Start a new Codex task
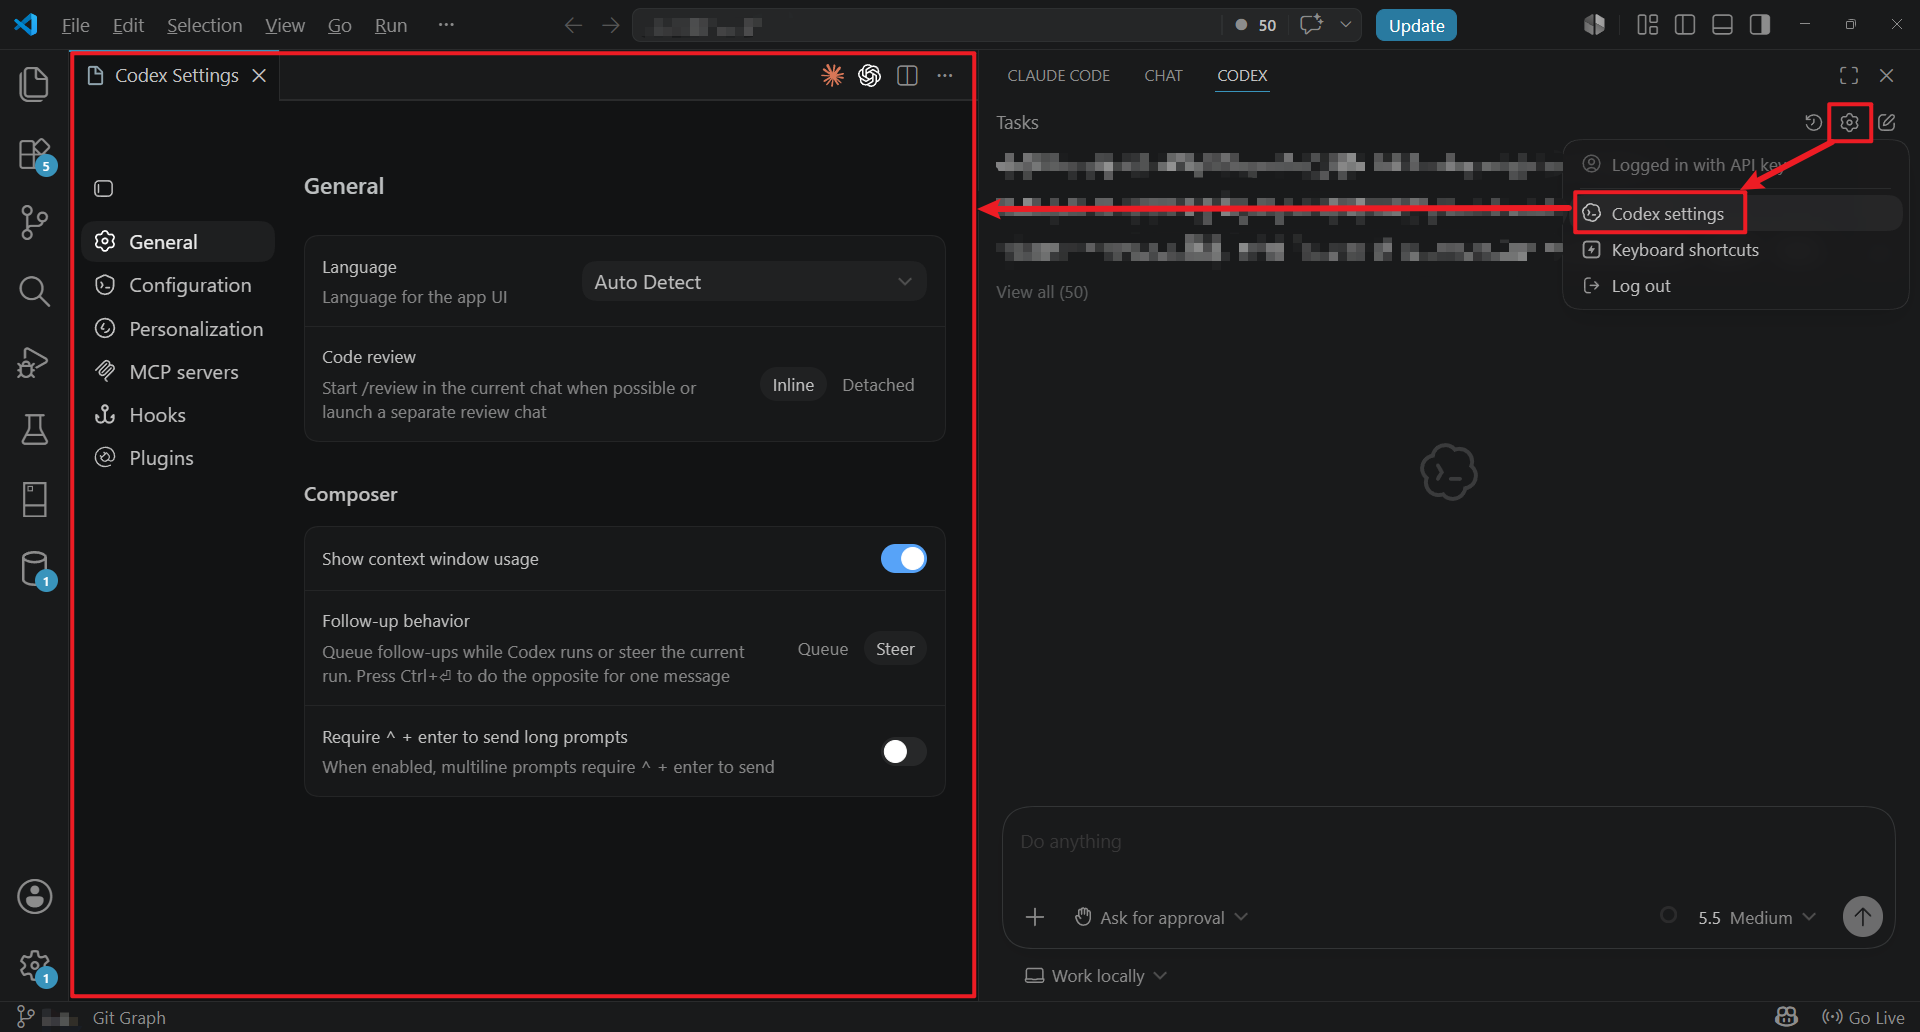The image size is (1920, 1032). click(1886, 122)
